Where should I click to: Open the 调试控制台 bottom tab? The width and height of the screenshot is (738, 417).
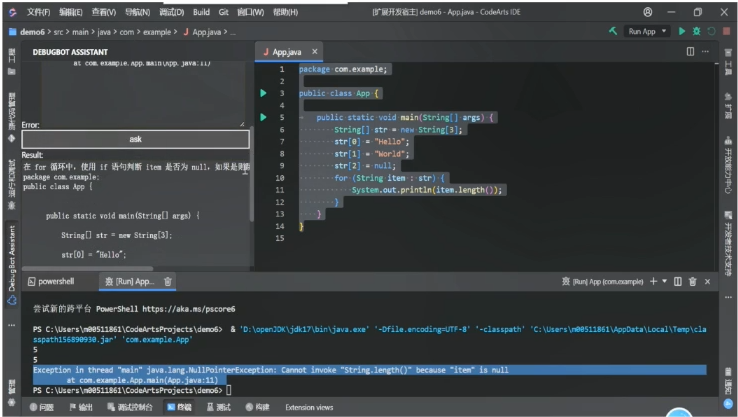[129, 407]
